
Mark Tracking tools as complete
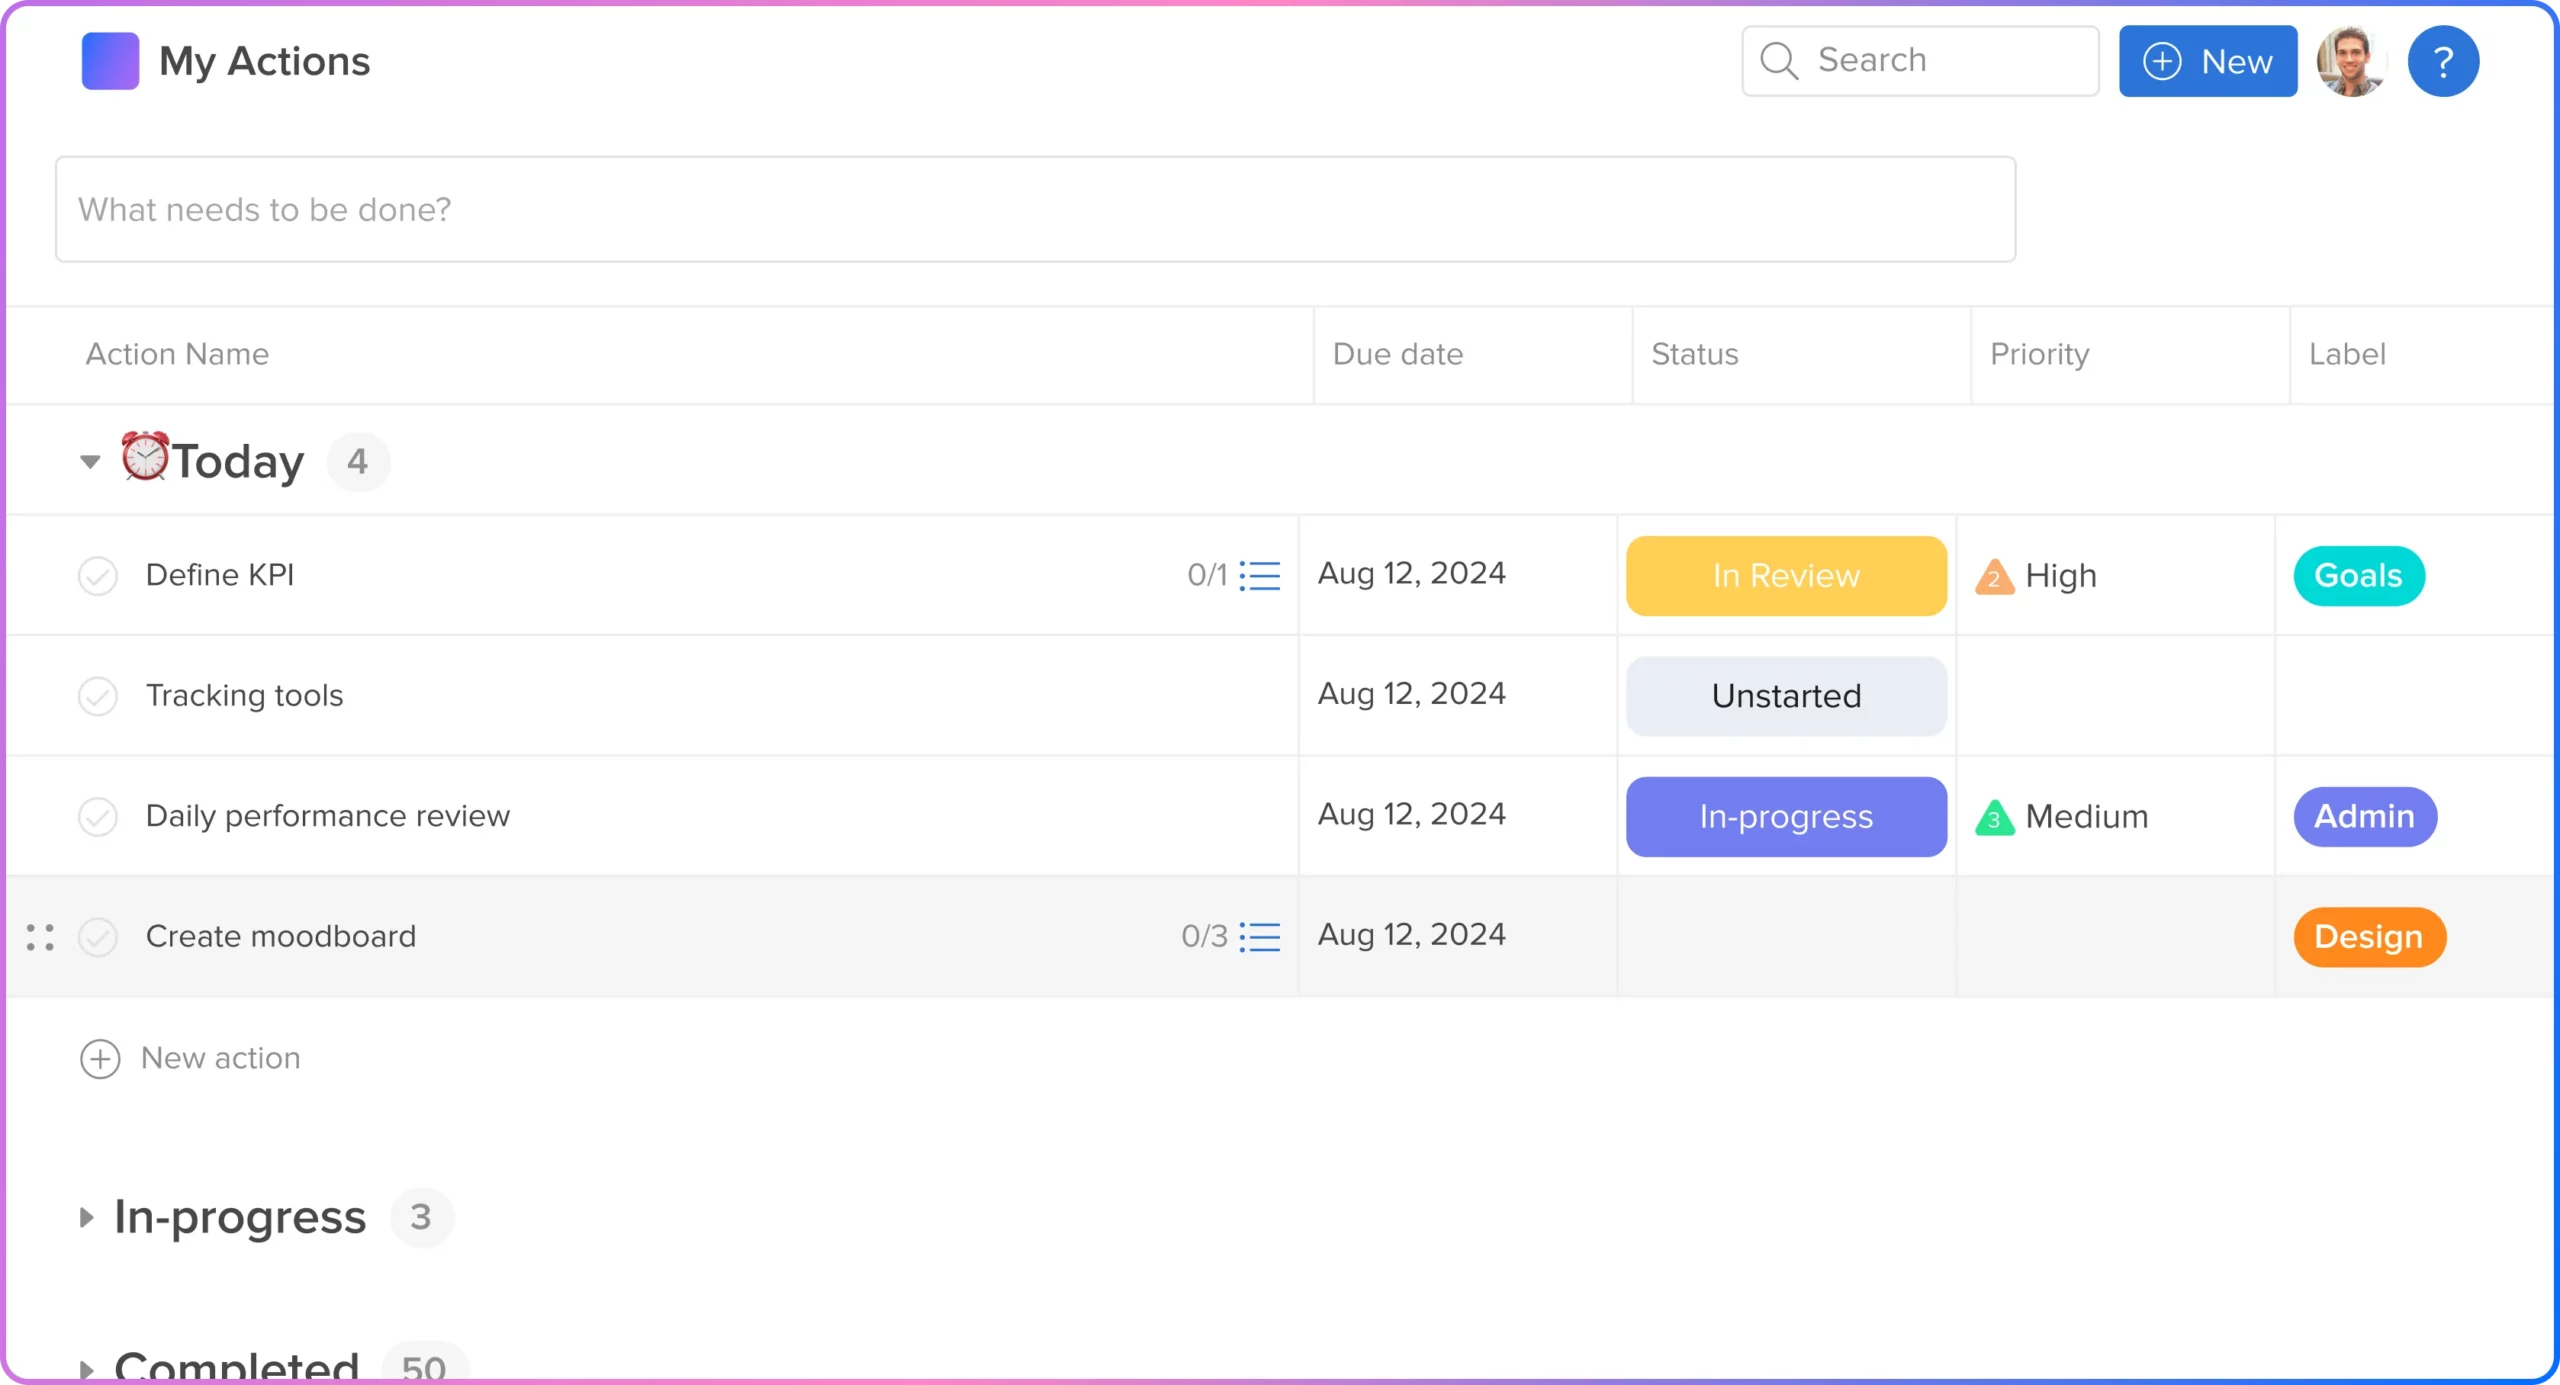click(x=98, y=696)
